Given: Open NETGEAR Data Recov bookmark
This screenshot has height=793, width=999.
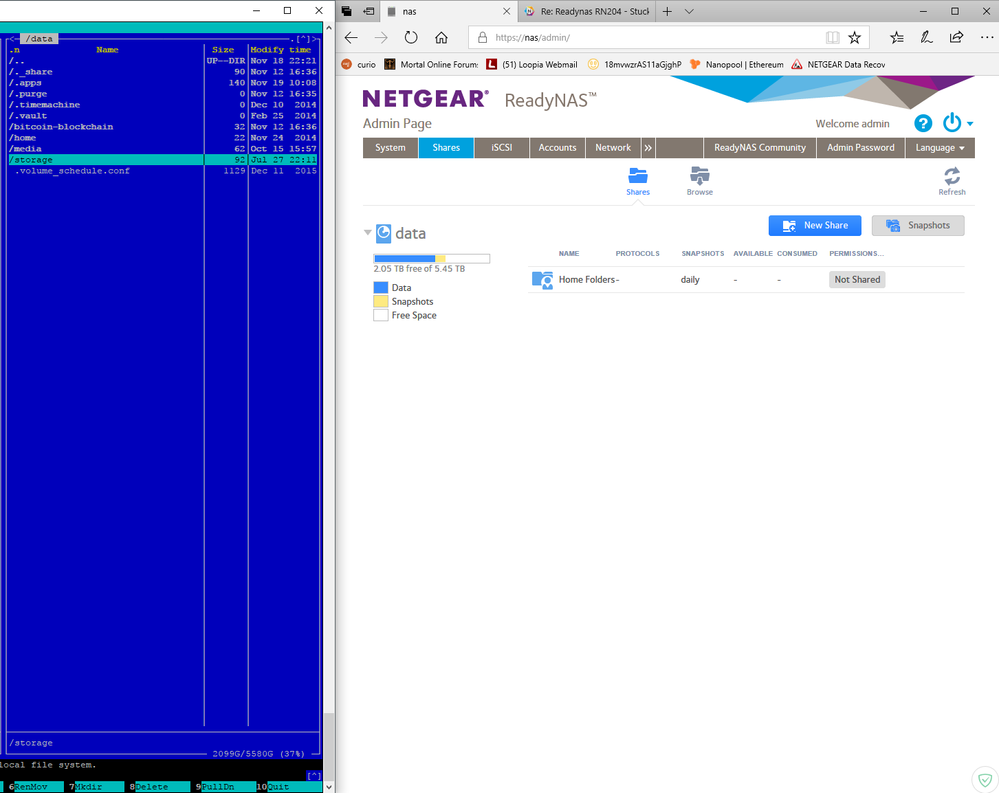Looking at the screenshot, I should (x=838, y=64).
